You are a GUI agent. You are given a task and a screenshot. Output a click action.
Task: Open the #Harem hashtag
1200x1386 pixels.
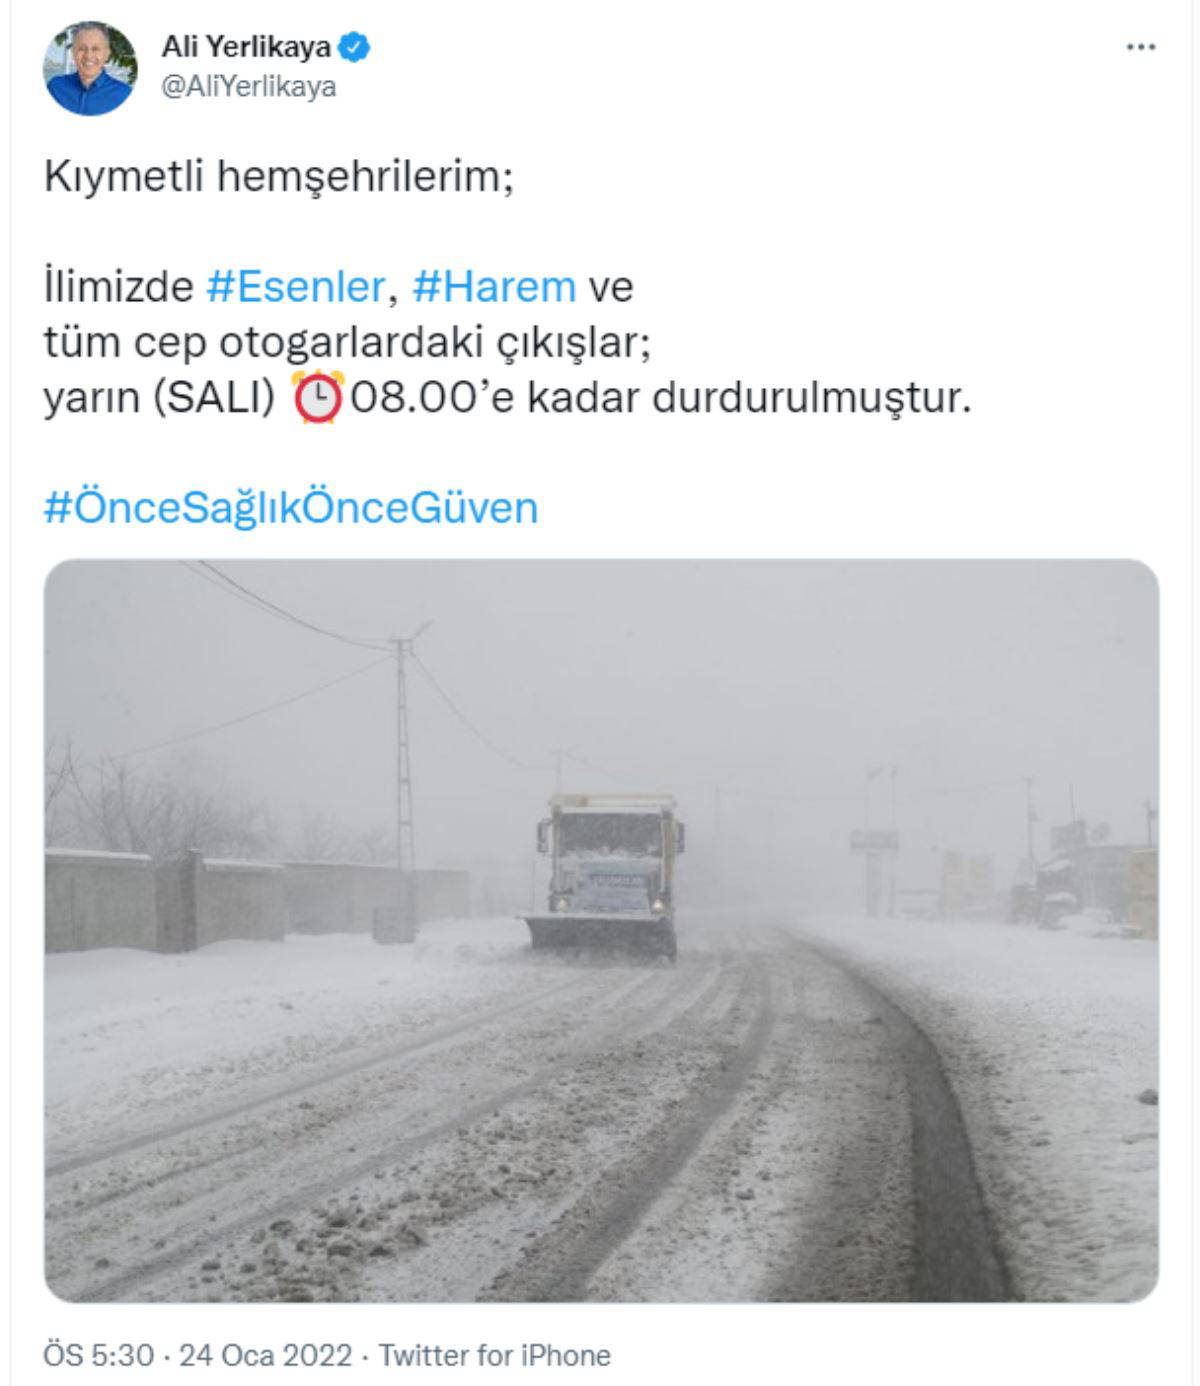[494, 287]
